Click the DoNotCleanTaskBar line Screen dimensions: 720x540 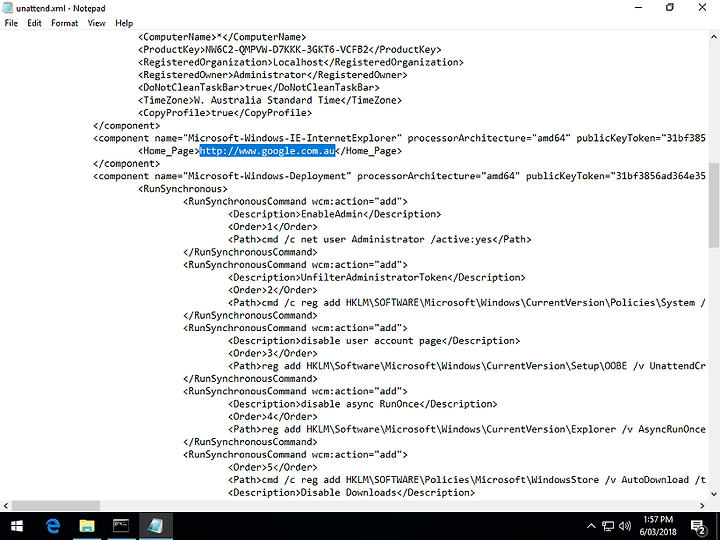(x=259, y=87)
